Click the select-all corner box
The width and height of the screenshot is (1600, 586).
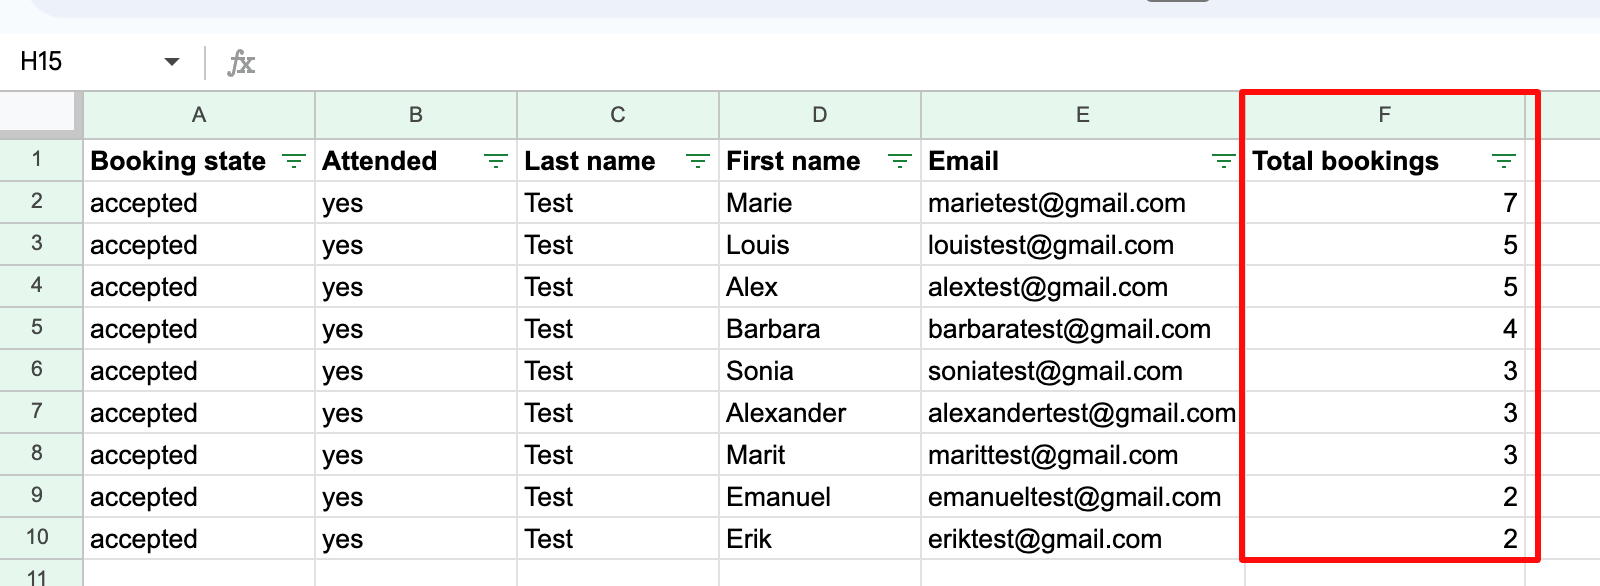pyautogui.click(x=38, y=113)
